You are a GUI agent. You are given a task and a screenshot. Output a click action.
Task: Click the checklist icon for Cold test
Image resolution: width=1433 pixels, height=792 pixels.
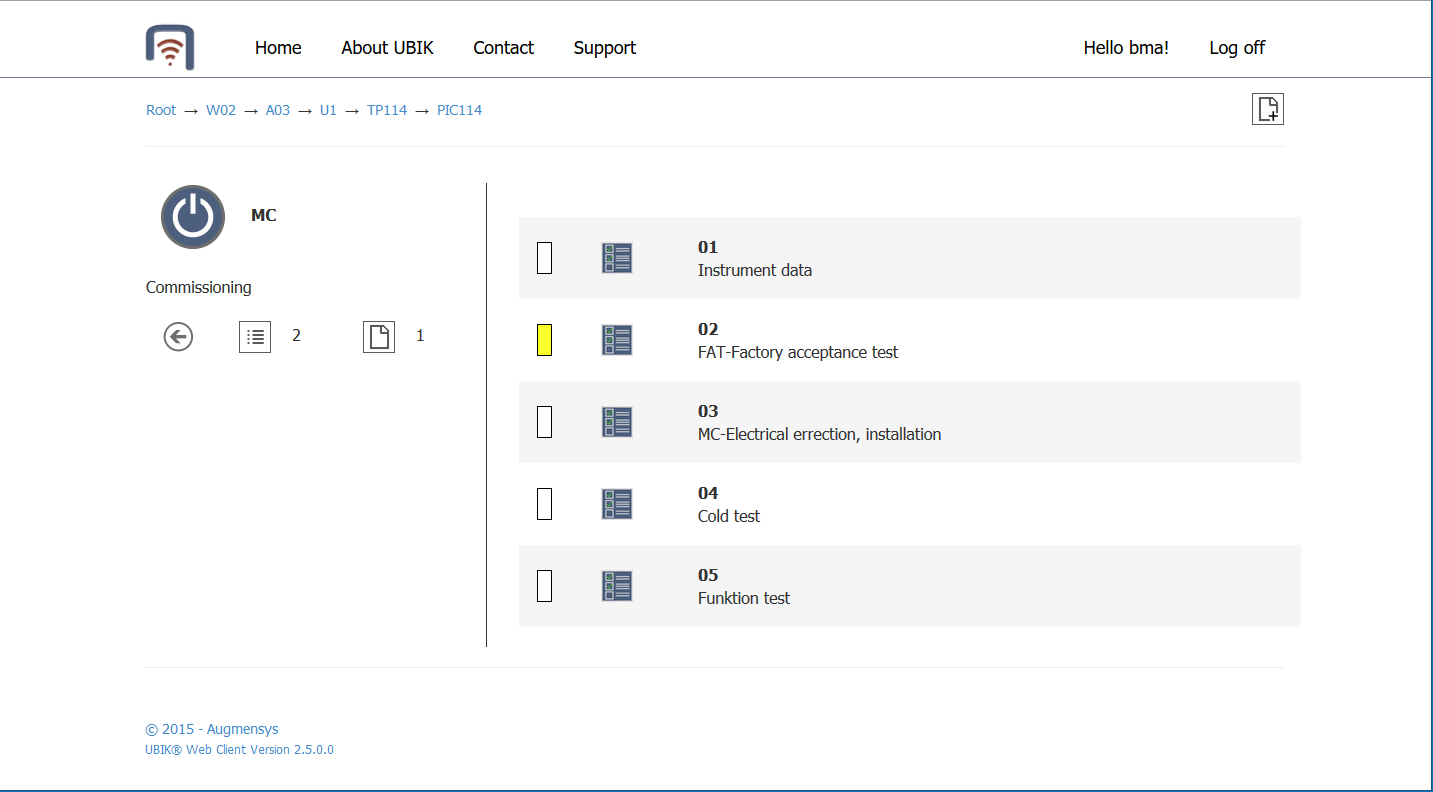pos(617,504)
